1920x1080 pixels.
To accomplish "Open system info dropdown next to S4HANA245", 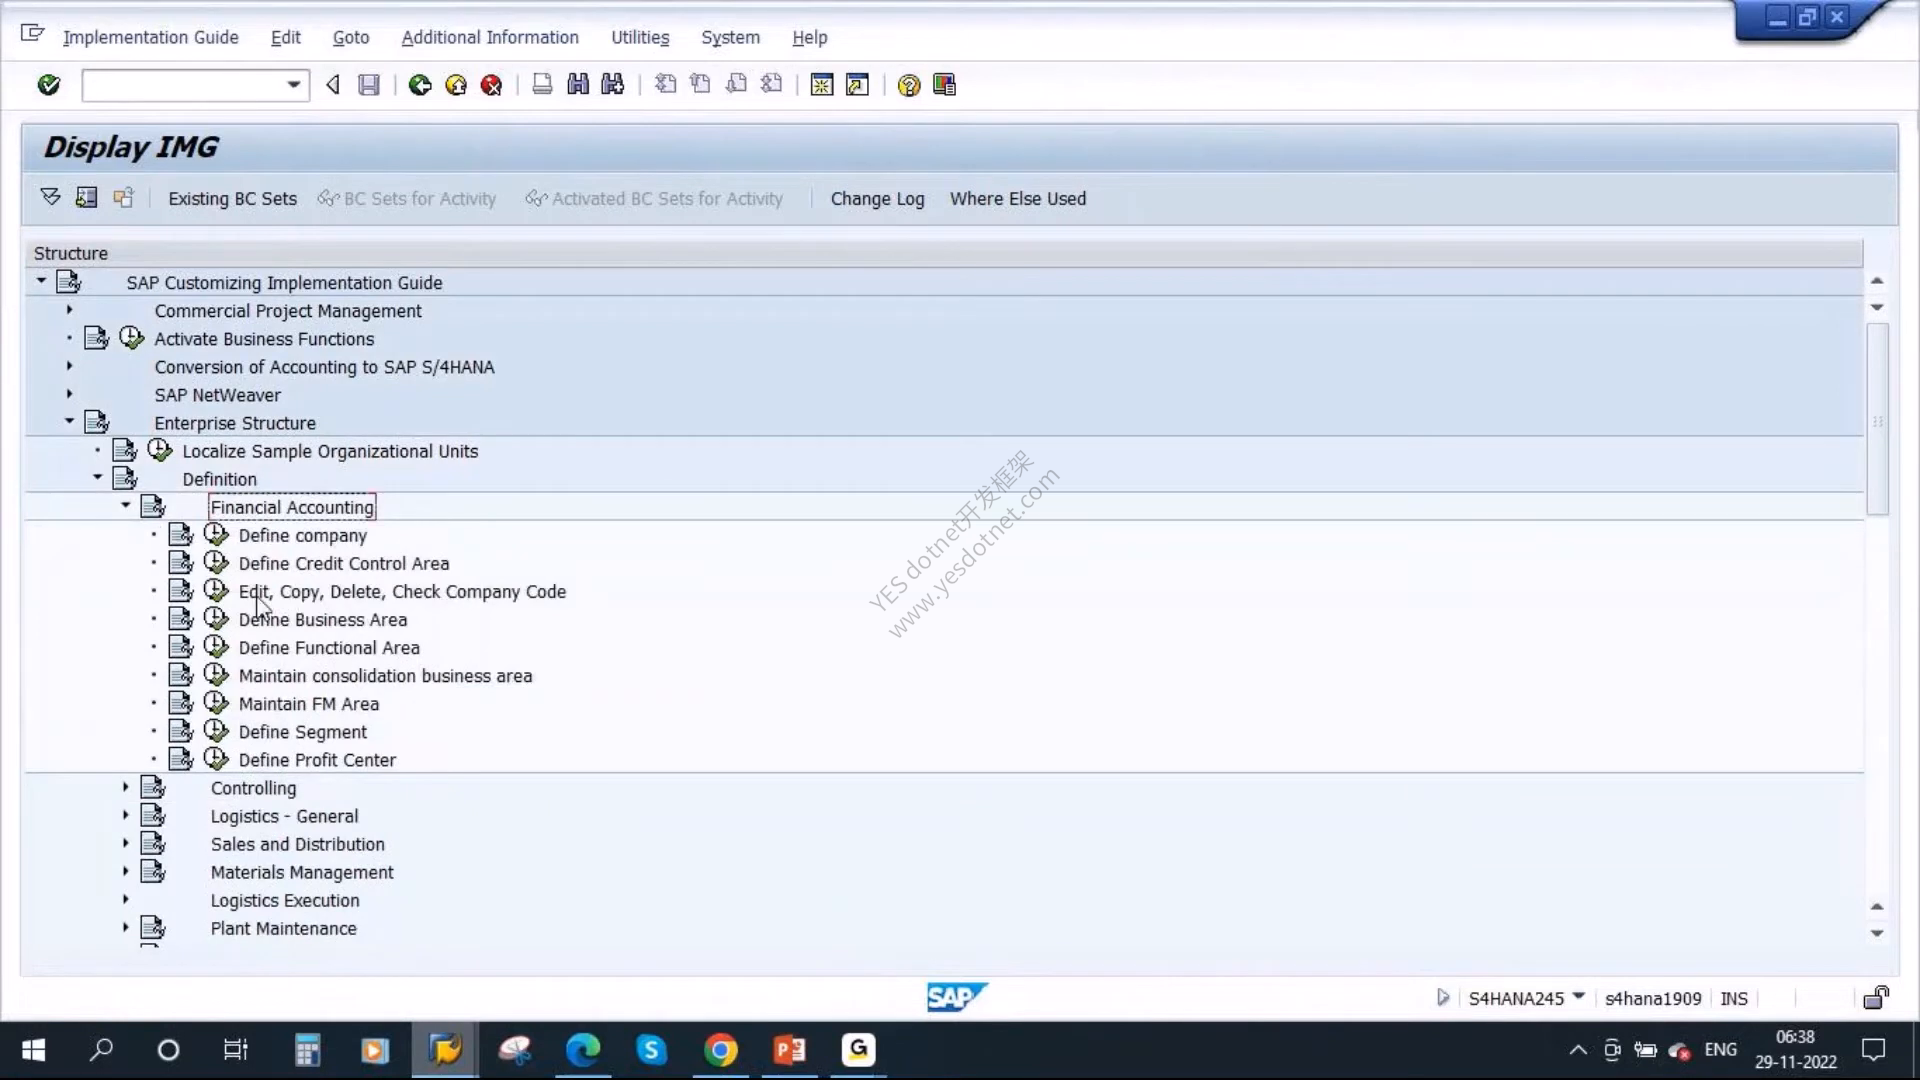I will (x=1578, y=996).
